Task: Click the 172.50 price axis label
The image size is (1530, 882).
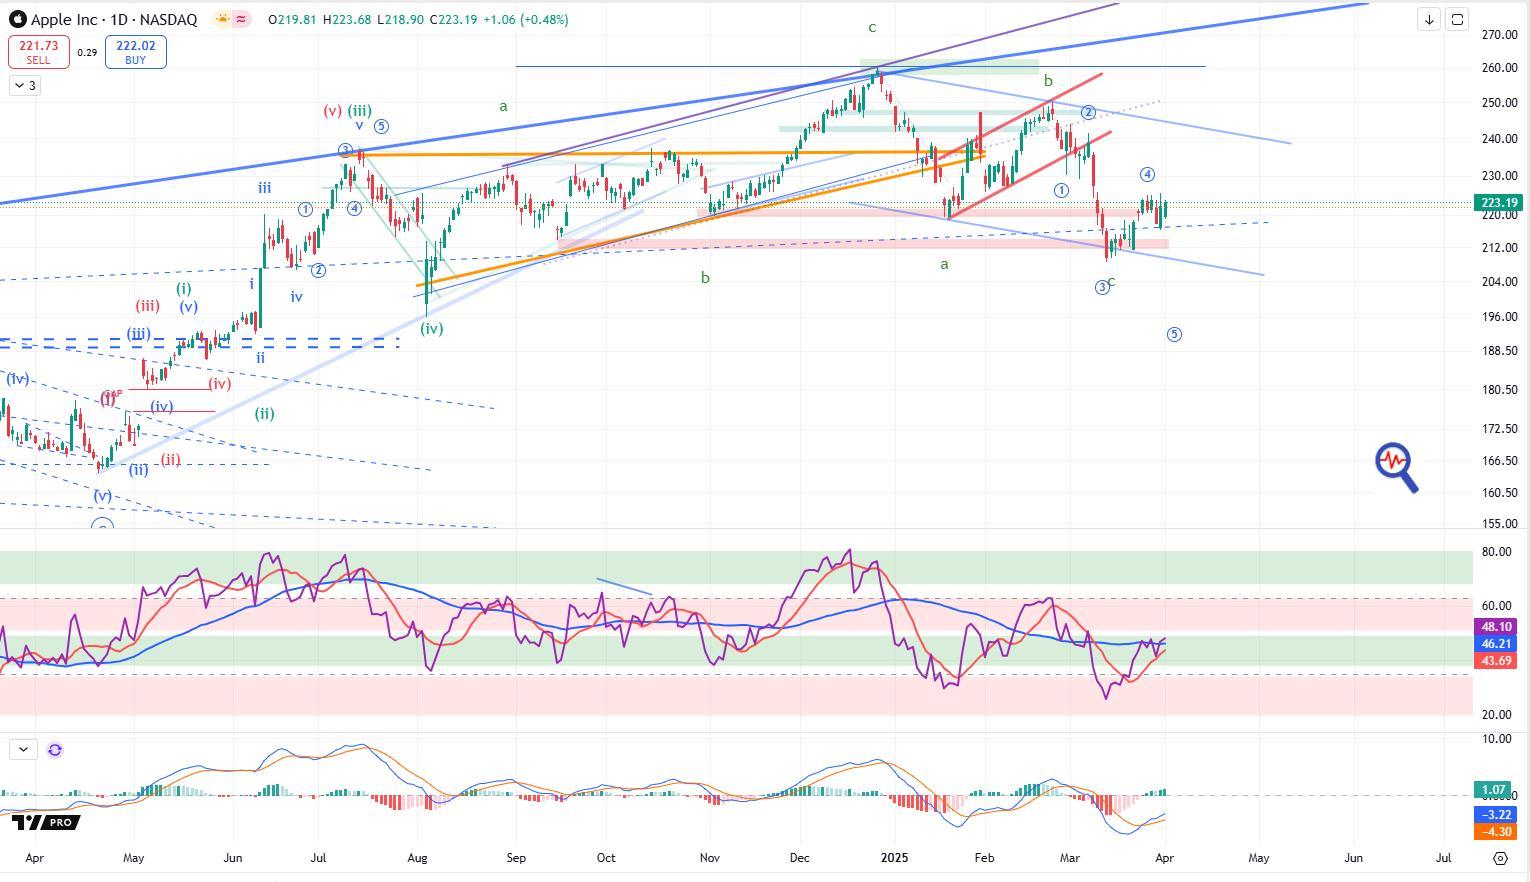Action: pyautogui.click(x=1499, y=429)
